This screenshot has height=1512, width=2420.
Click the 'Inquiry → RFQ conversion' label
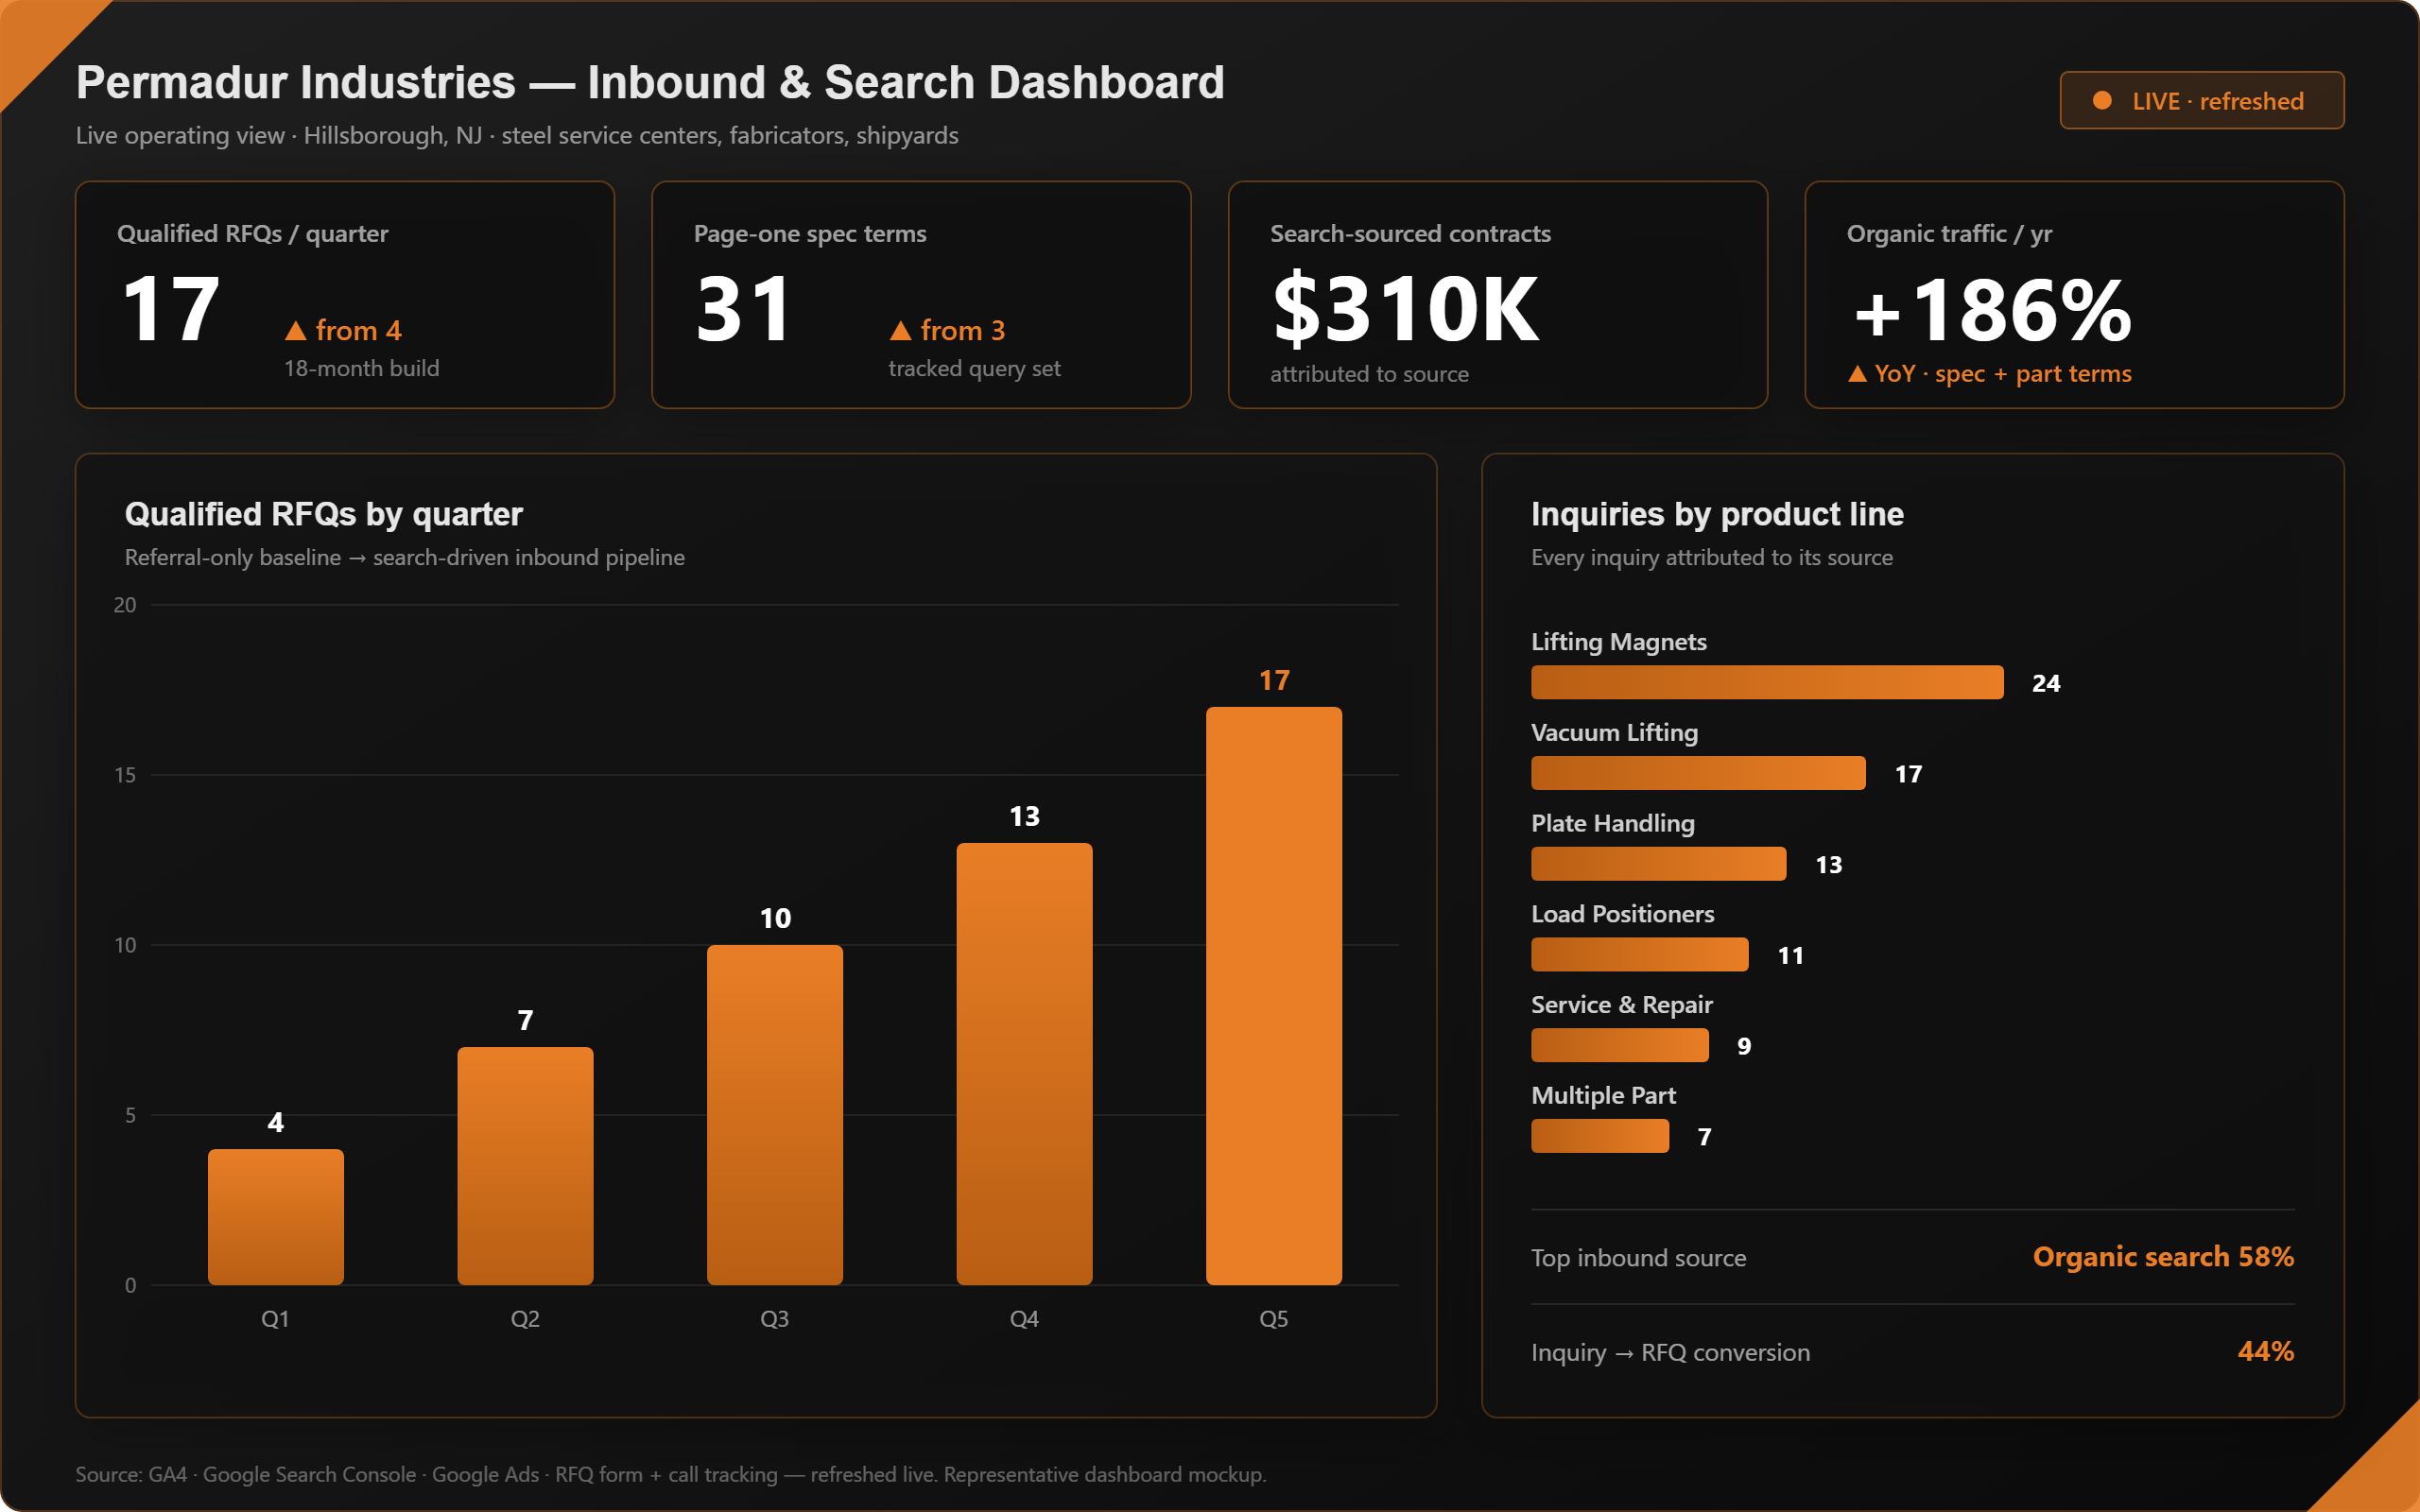(1670, 1352)
